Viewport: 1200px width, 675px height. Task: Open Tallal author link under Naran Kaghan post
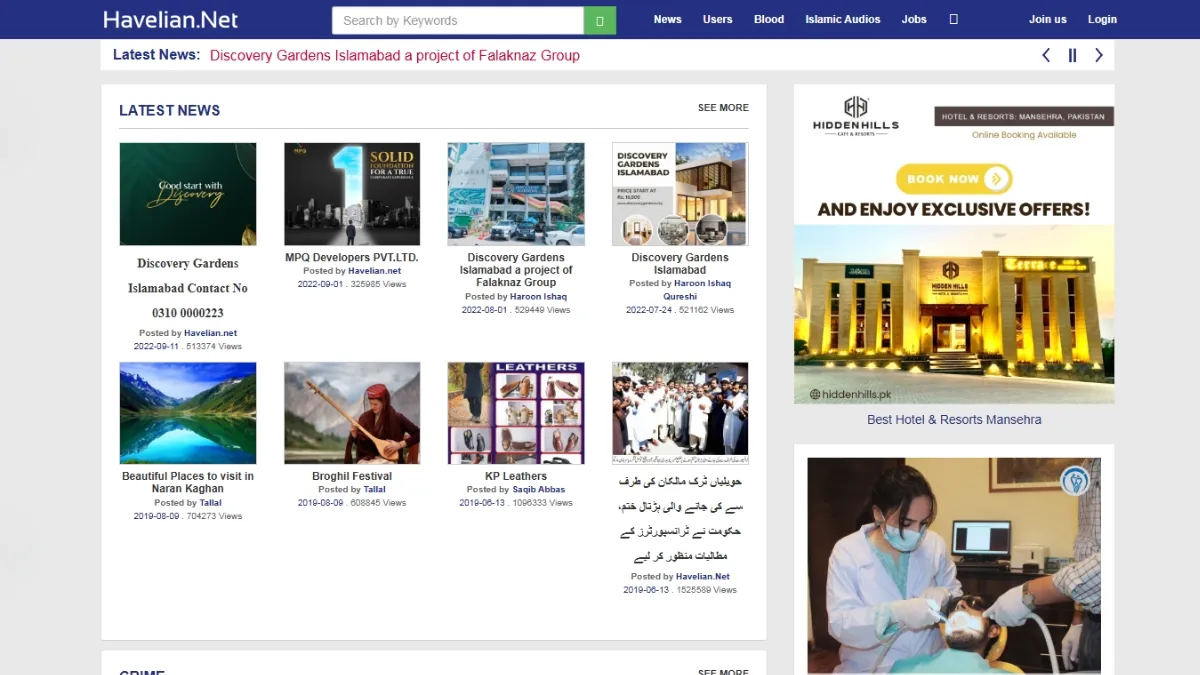[210, 503]
